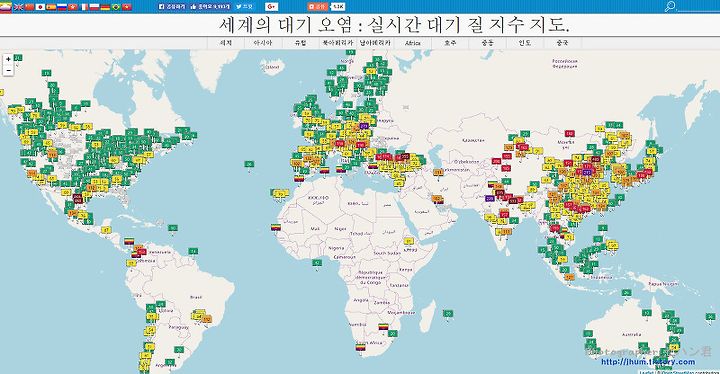720x374 pixels.
Task: Select the 인도 (India) tab
Action: [525, 43]
